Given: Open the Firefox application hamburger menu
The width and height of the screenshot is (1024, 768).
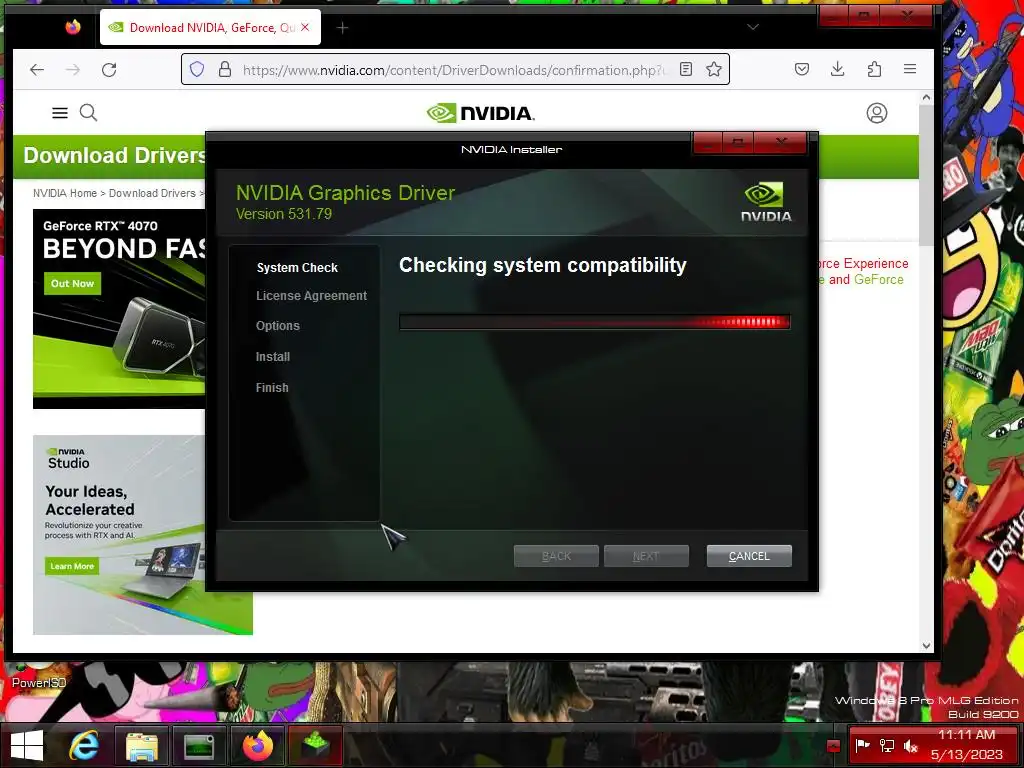Looking at the screenshot, I should click(910, 69).
